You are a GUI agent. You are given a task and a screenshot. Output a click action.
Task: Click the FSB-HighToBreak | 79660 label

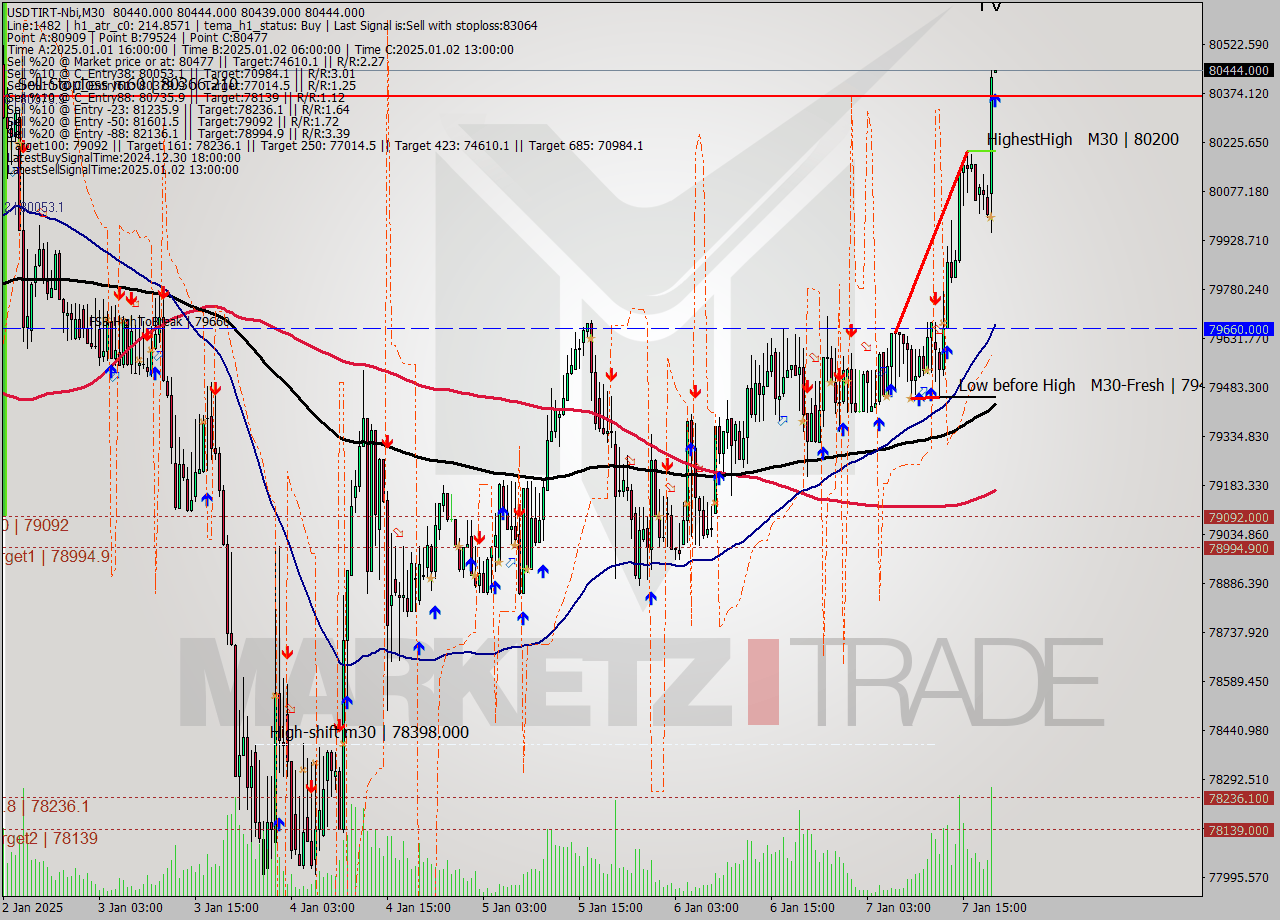(x=160, y=322)
